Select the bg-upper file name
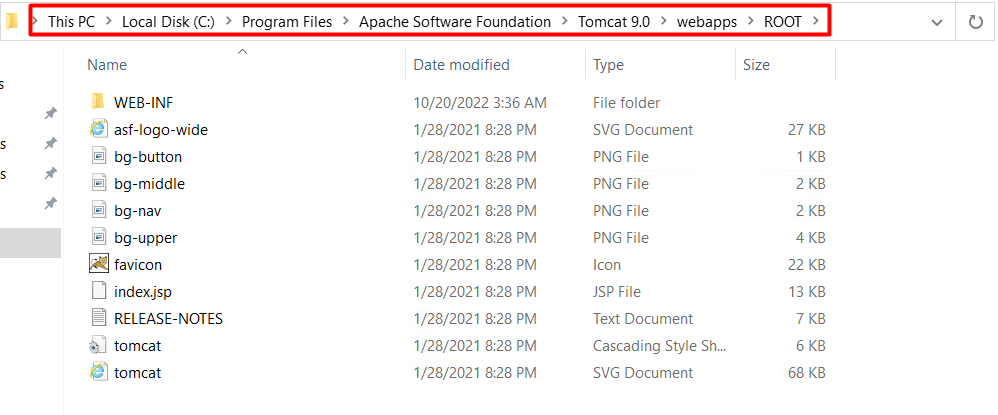998x415 pixels. (x=146, y=238)
